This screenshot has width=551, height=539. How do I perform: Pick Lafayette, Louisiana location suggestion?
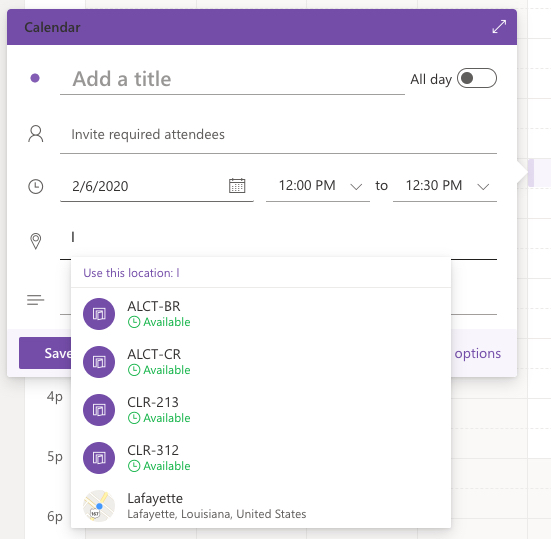click(261, 506)
